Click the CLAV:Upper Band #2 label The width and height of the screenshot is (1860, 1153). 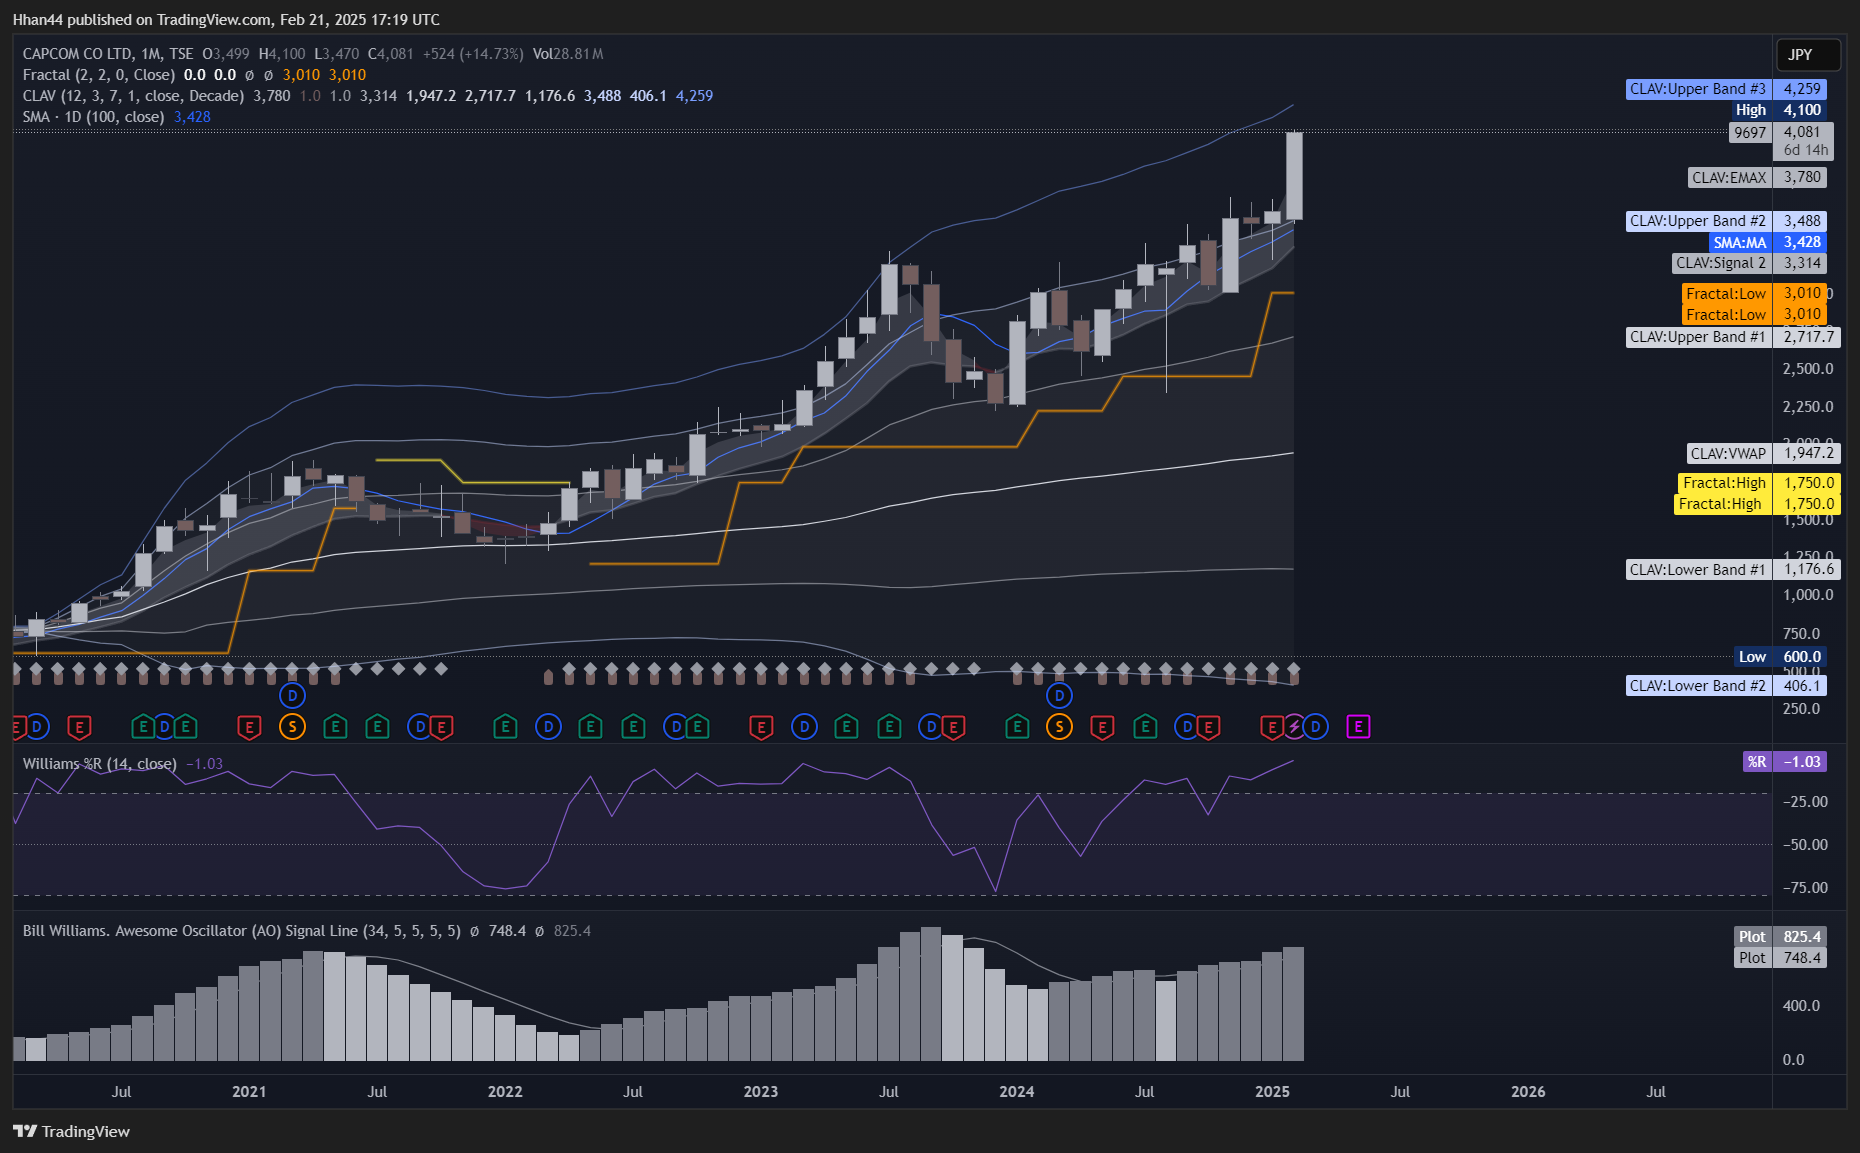(x=1727, y=221)
